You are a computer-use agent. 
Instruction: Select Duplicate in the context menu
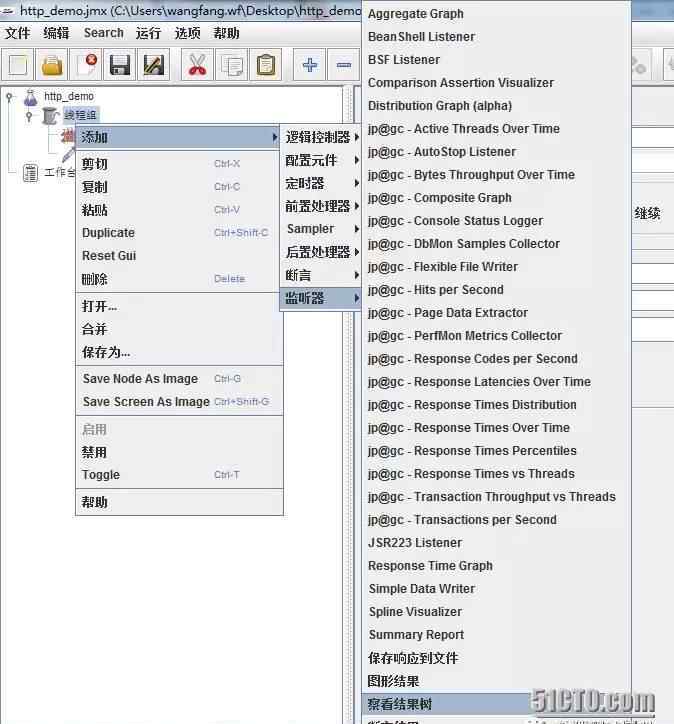(x=179, y=233)
